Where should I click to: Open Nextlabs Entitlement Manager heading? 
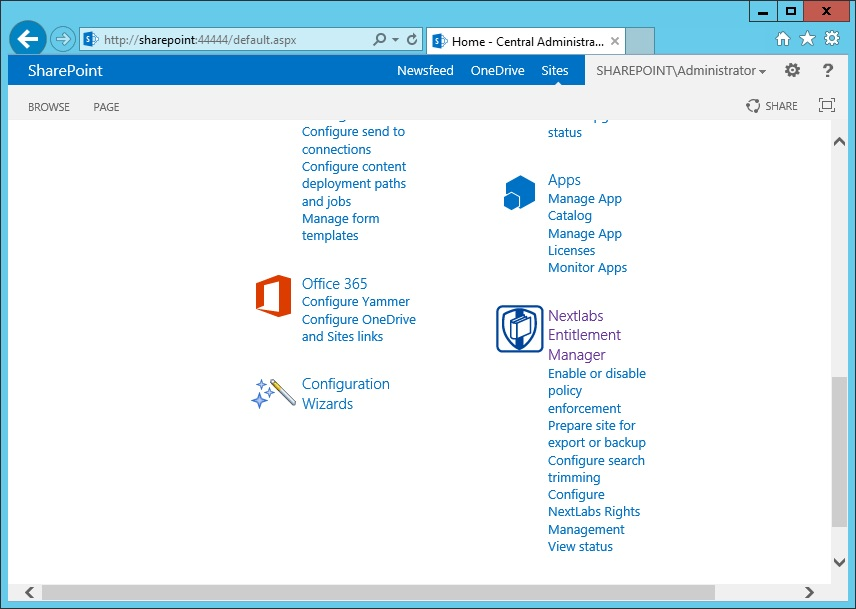click(x=584, y=335)
